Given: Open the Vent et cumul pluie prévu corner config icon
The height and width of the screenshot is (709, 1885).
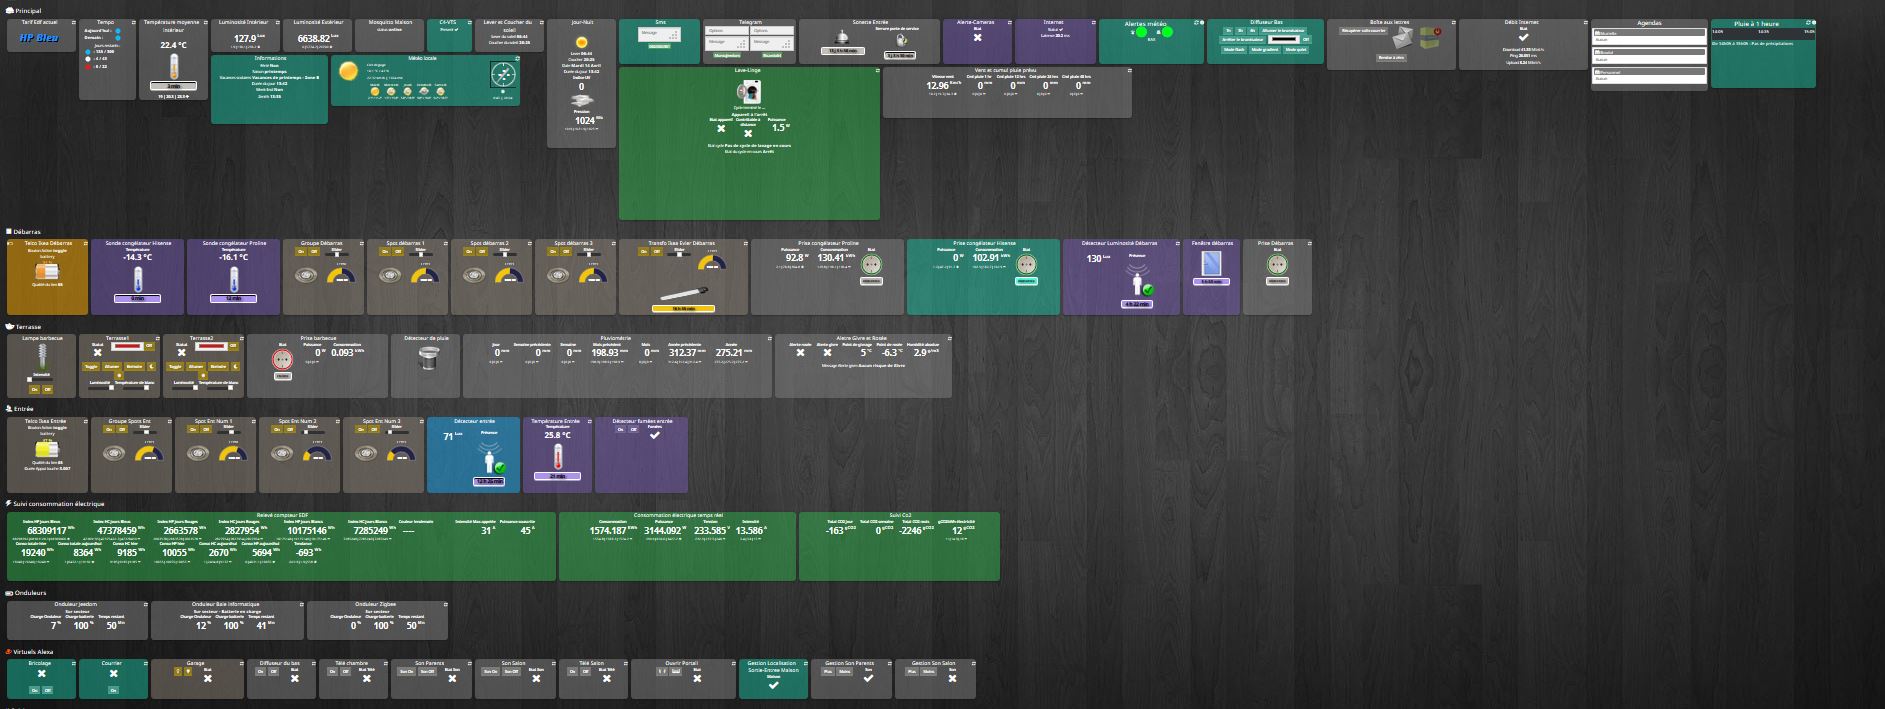Looking at the screenshot, I should point(1128,71).
